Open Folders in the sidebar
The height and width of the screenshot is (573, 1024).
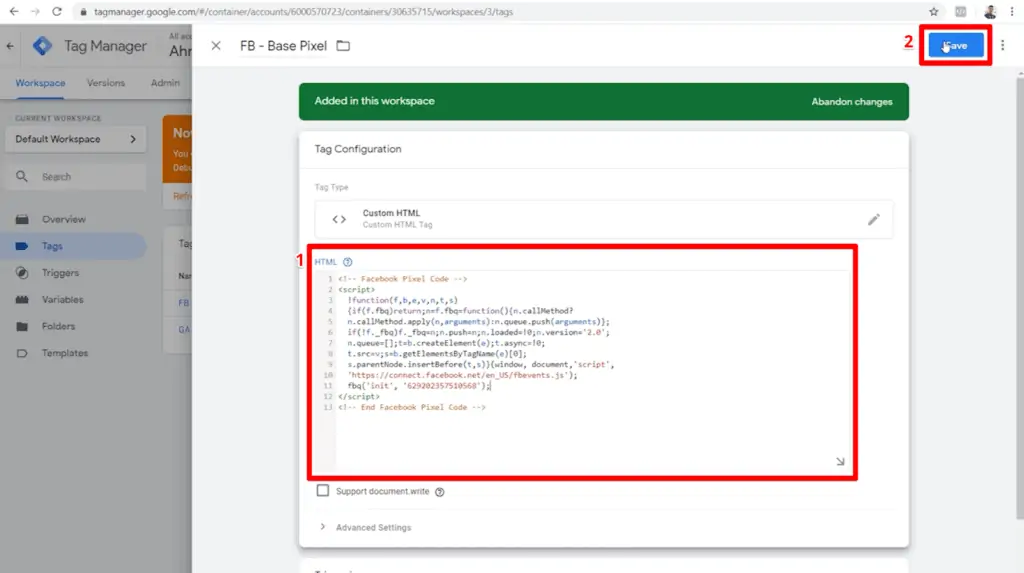click(x=58, y=326)
